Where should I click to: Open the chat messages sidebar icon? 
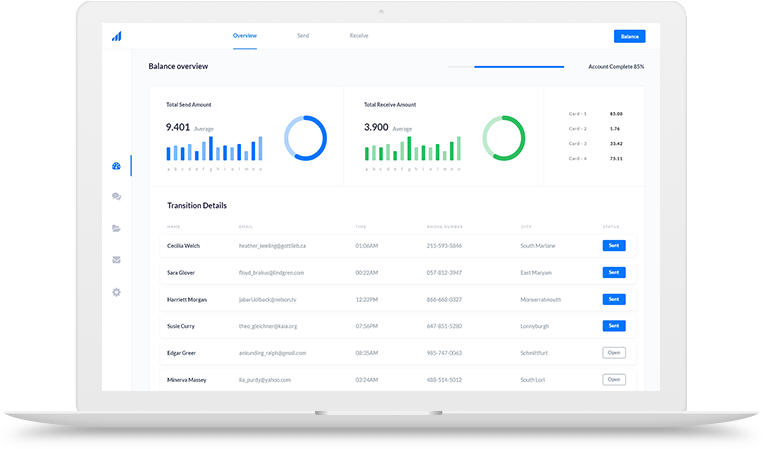click(x=116, y=197)
